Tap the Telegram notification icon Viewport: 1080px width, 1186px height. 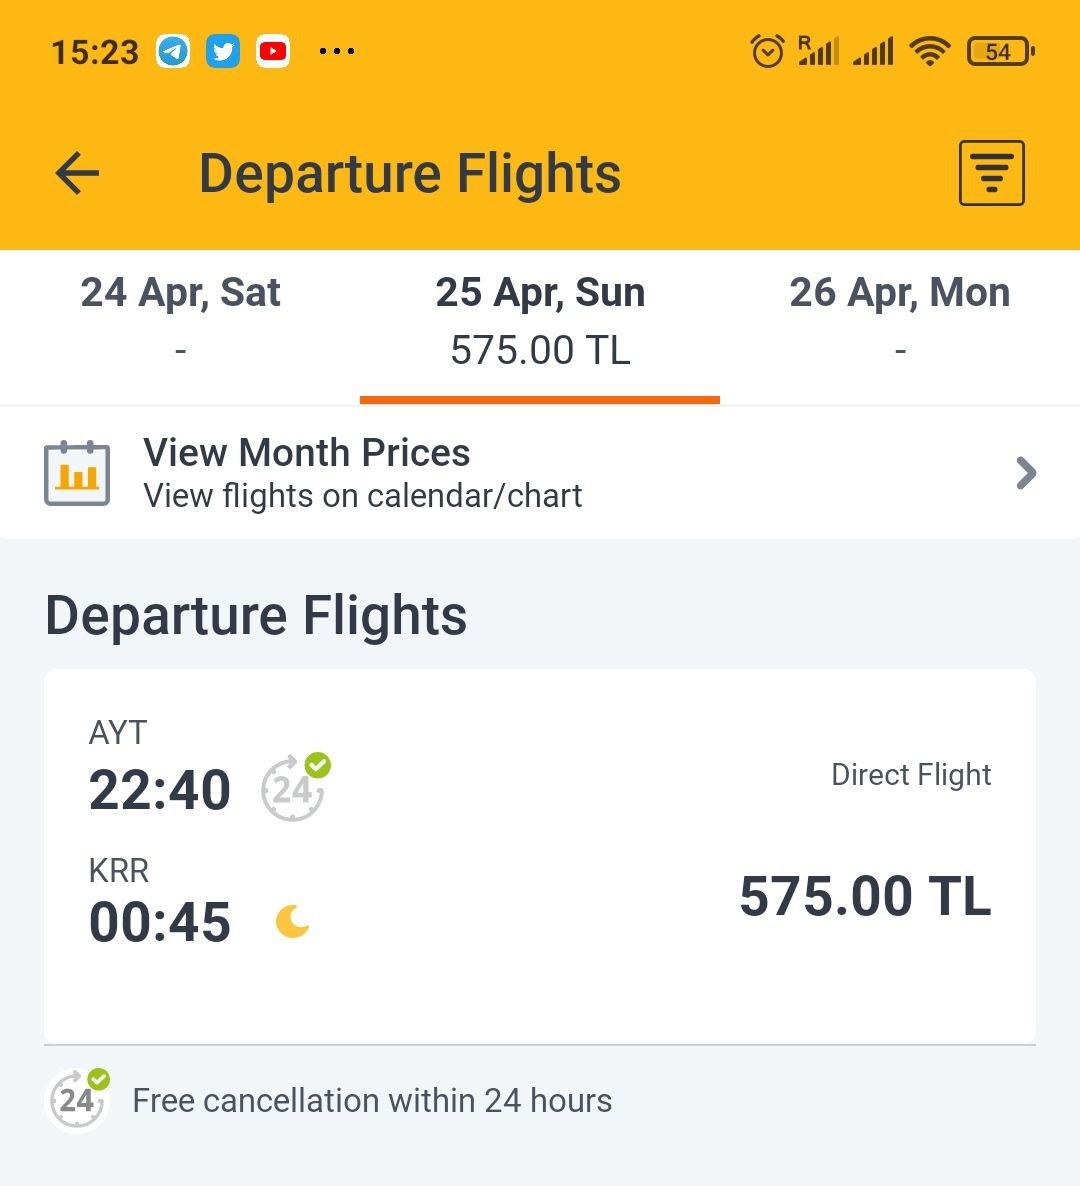click(173, 51)
